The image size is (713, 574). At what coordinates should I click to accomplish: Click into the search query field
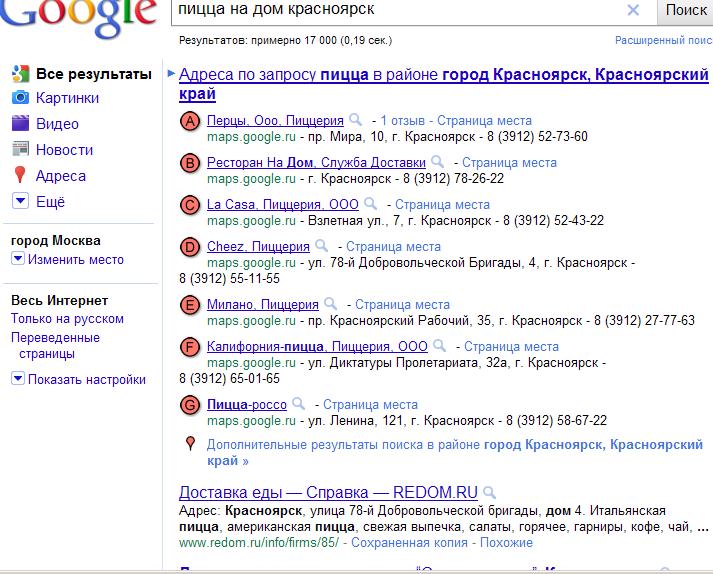click(x=400, y=10)
